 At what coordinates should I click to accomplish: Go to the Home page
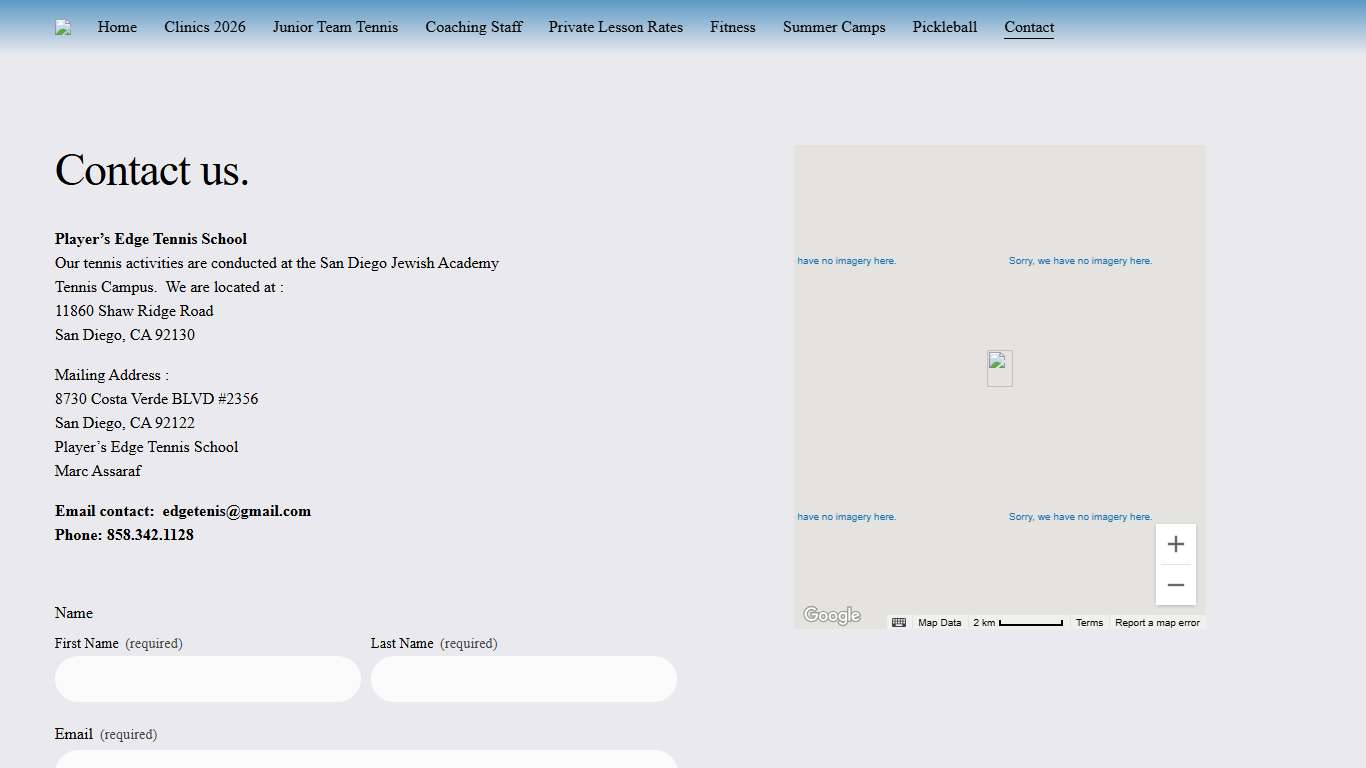117,27
